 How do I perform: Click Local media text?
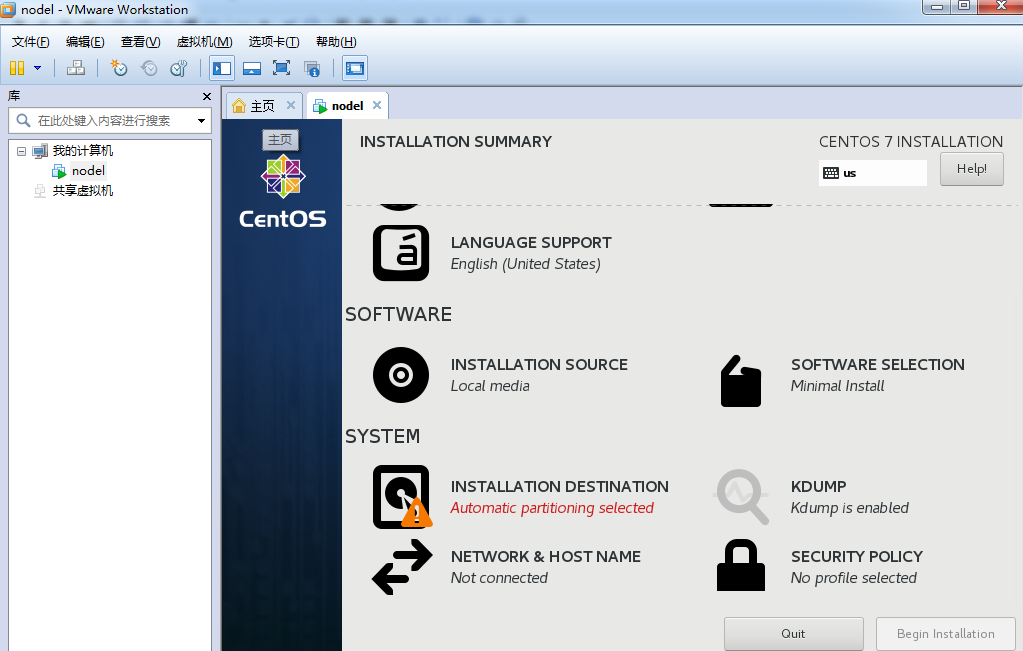click(490, 386)
